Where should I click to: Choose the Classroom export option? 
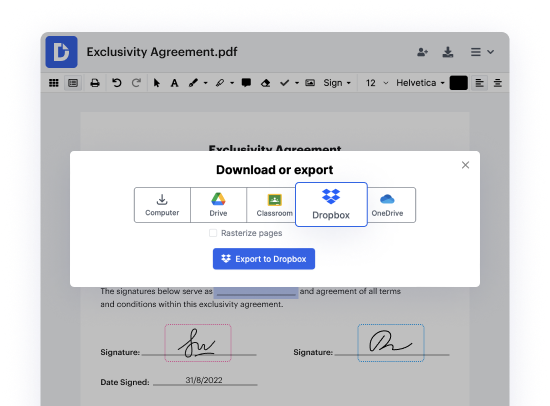coord(271,205)
